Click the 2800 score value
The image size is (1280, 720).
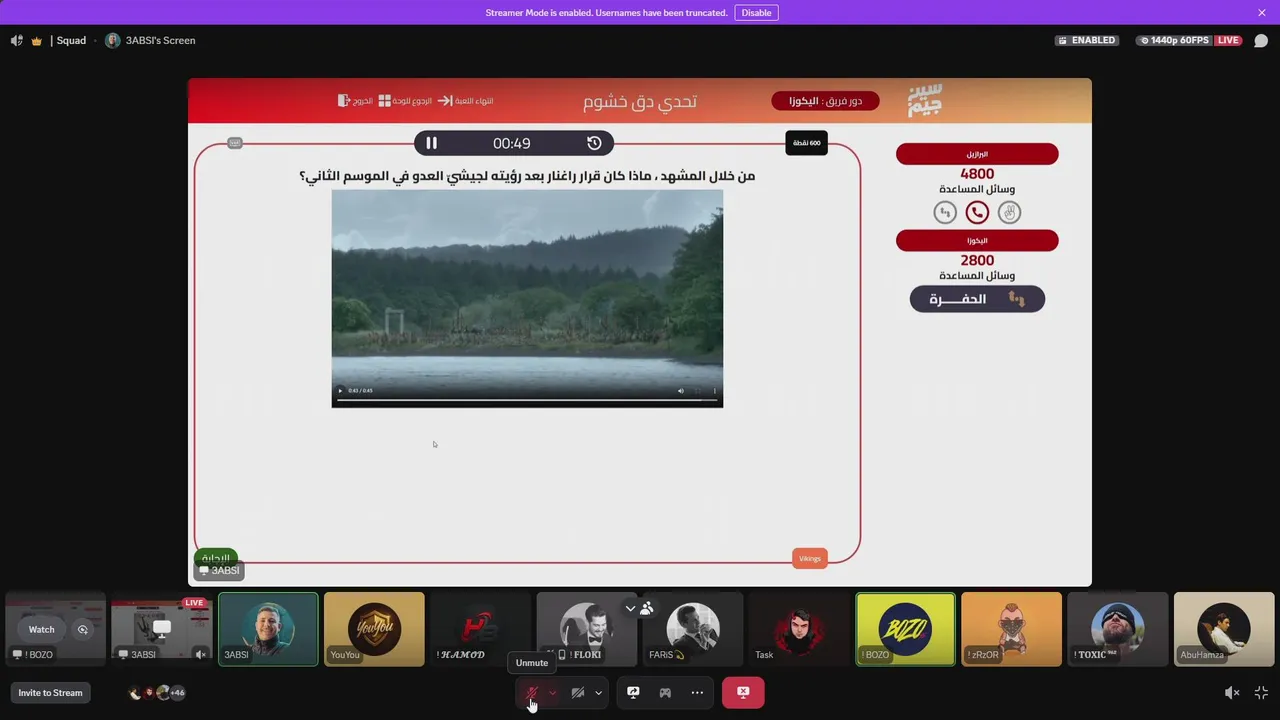977,260
